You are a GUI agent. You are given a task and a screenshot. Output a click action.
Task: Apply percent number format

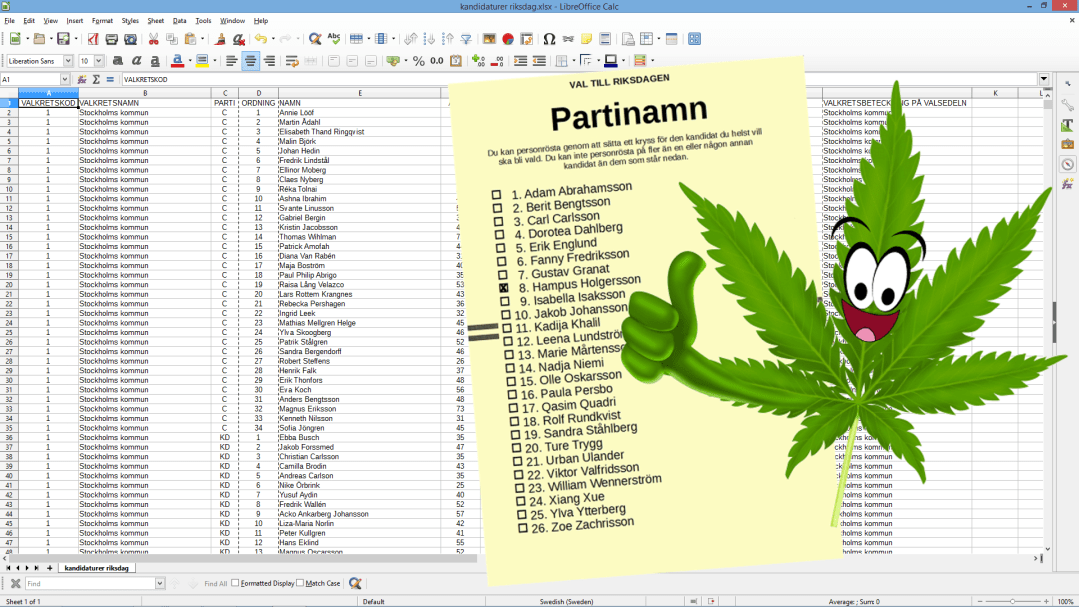[419, 61]
